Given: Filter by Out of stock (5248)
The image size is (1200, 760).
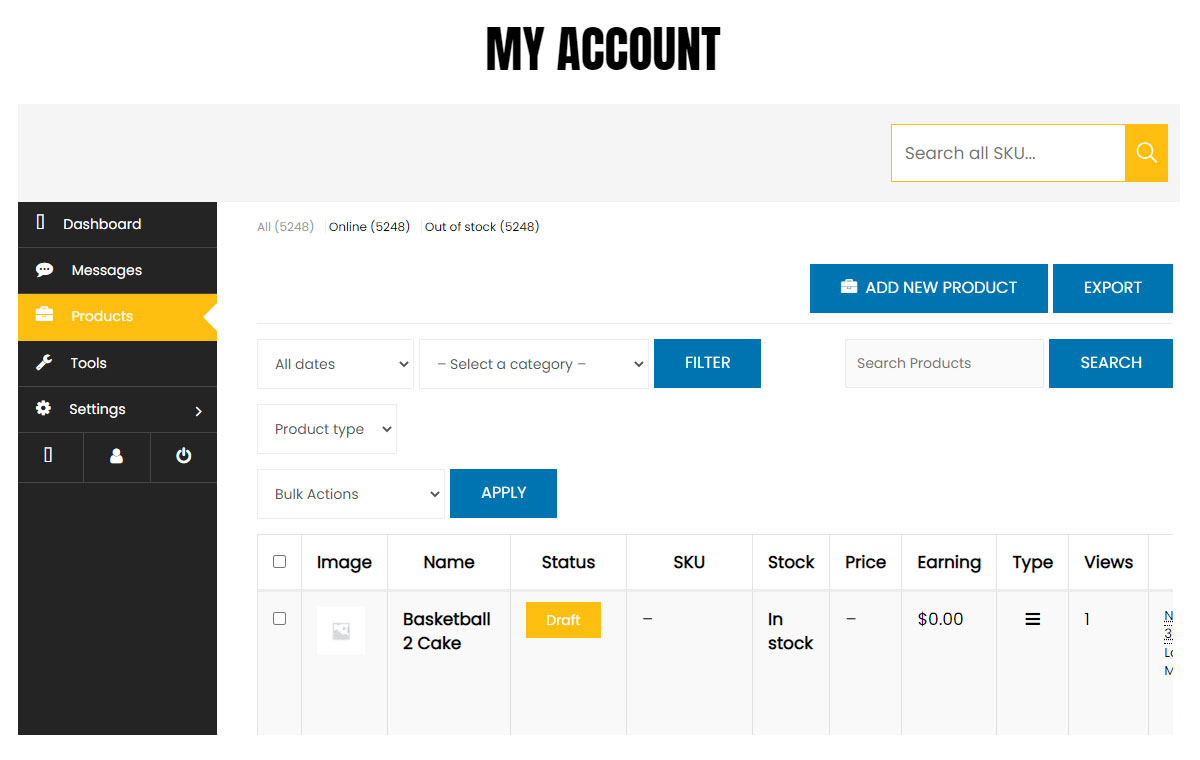Looking at the screenshot, I should coord(482,227).
